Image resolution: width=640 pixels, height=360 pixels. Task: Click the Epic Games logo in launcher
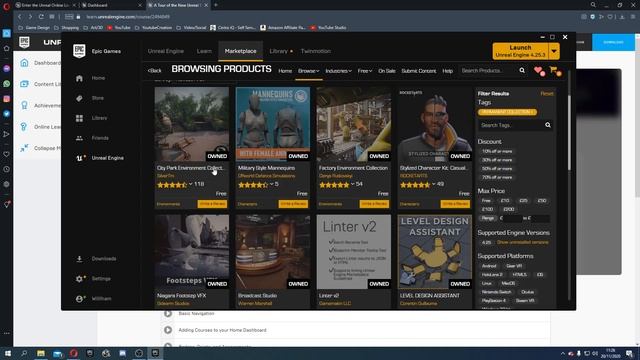pyautogui.click(x=79, y=51)
